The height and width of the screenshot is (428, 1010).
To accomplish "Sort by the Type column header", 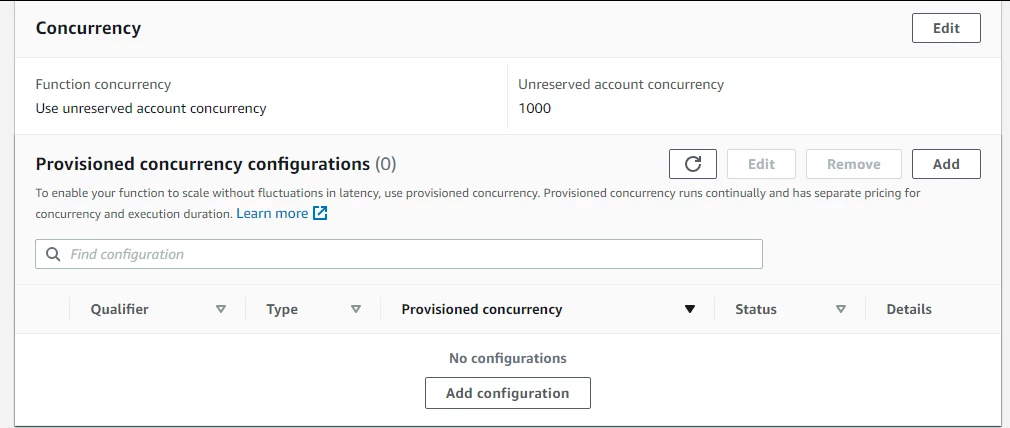I will [282, 309].
